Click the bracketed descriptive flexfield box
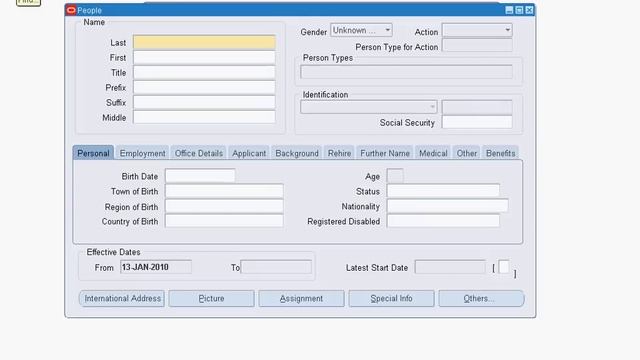Screen dimensions: 640x360 [x=504, y=267]
